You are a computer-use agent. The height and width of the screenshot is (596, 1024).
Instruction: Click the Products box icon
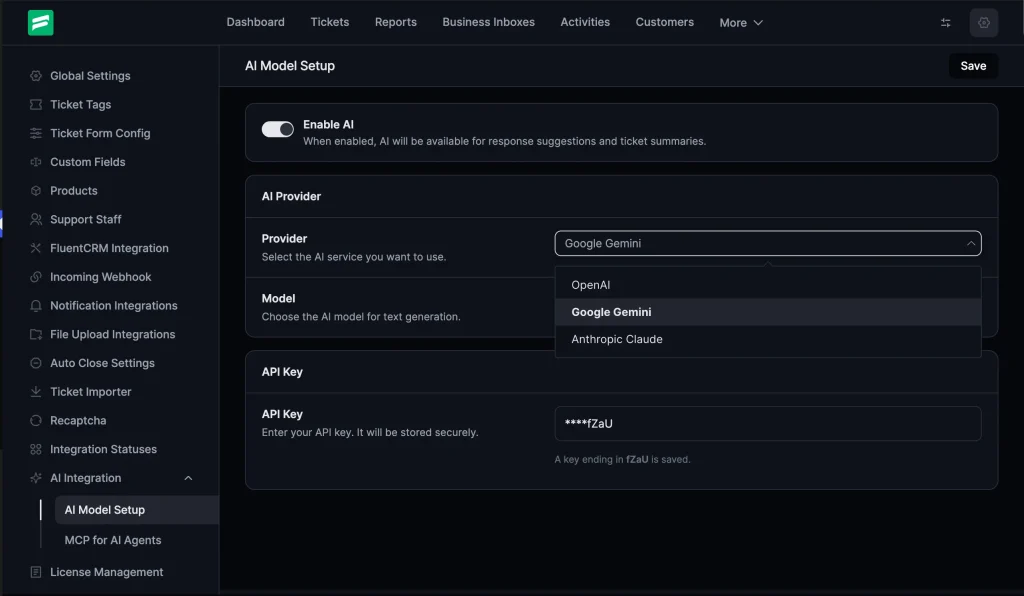(x=36, y=191)
